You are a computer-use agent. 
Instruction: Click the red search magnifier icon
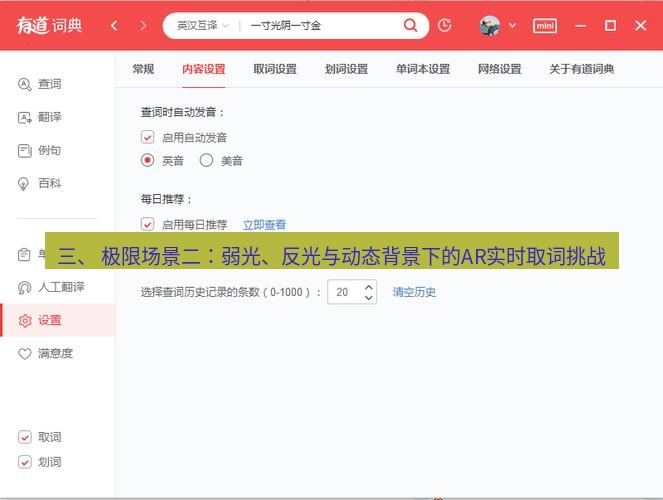tap(410, 25)
